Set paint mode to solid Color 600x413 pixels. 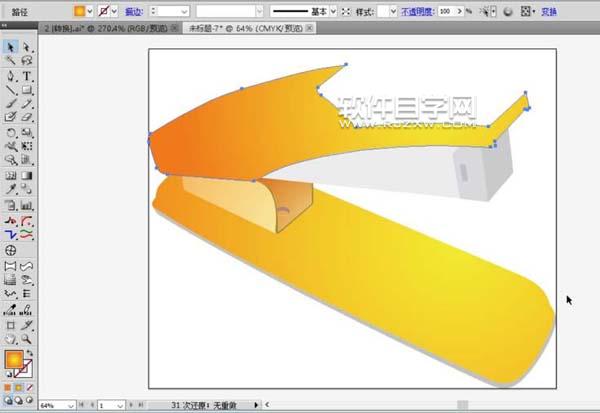[7, 388]
